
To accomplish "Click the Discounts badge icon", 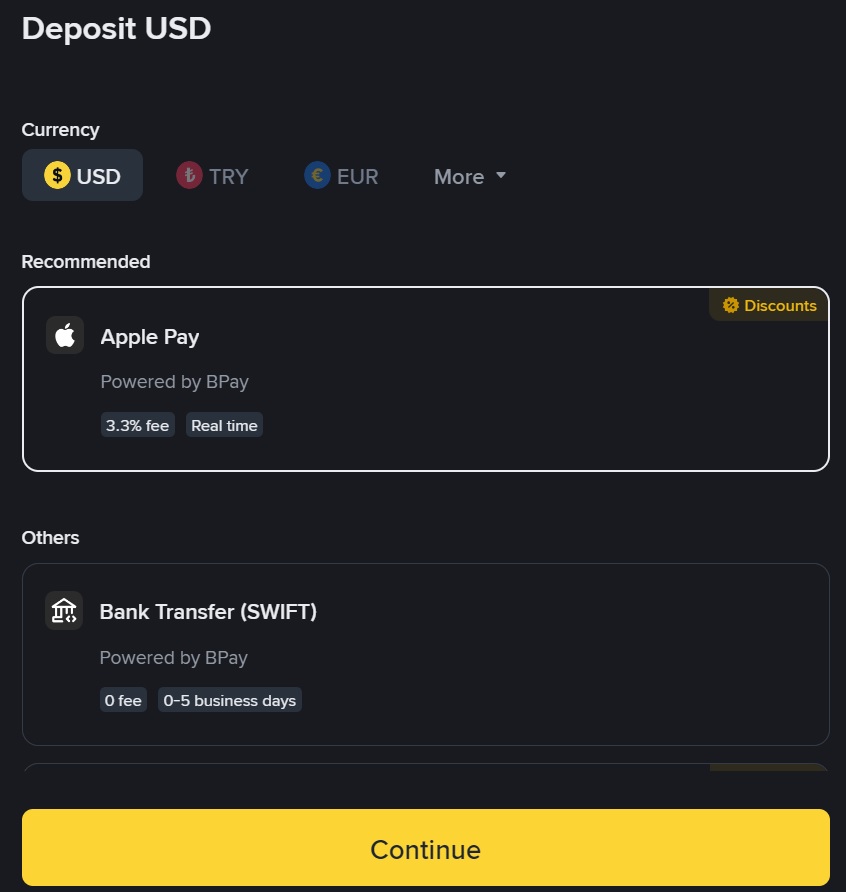I will 731,306.
